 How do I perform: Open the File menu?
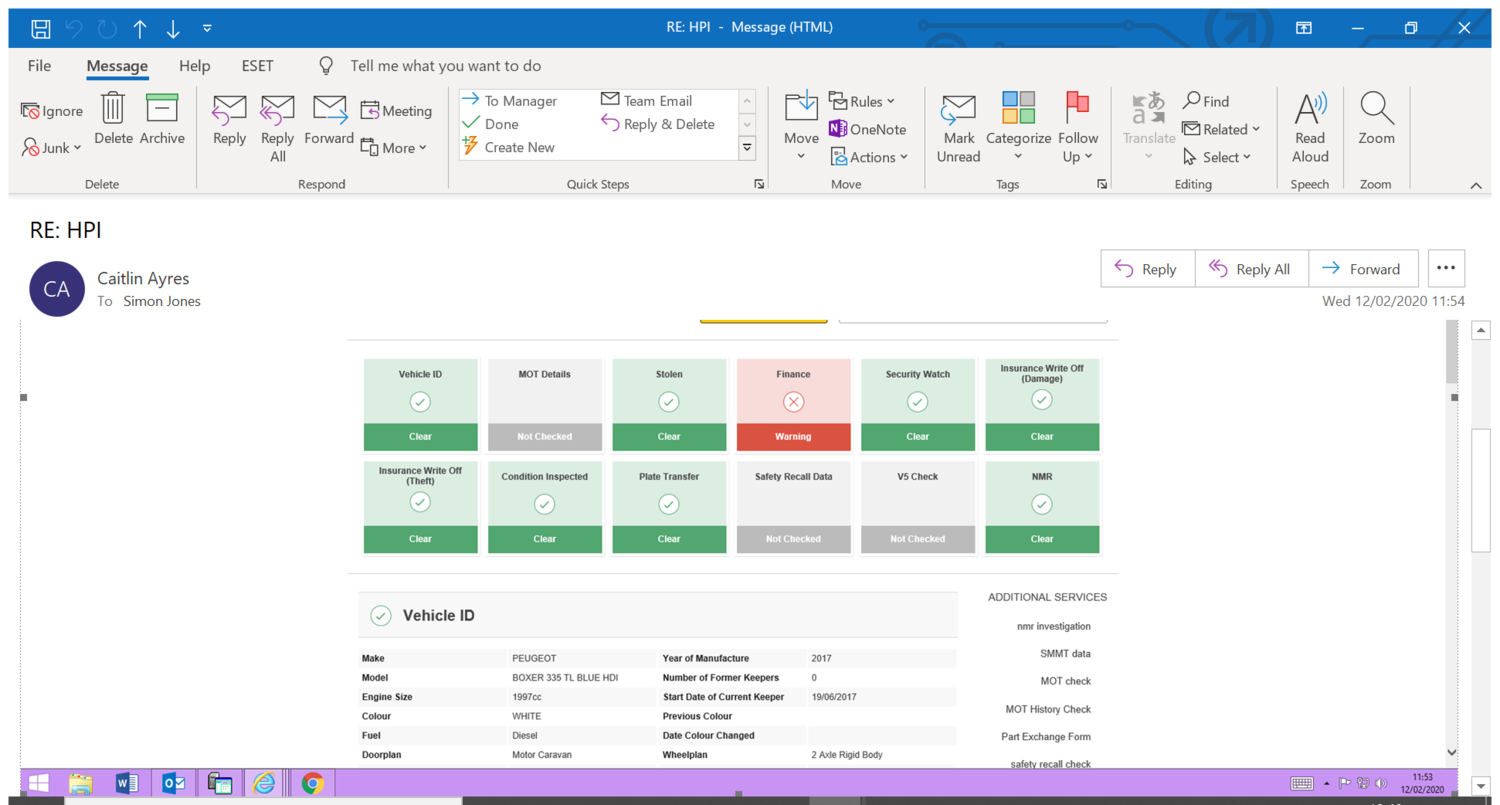pyautogui.click(x=39, y=66)
